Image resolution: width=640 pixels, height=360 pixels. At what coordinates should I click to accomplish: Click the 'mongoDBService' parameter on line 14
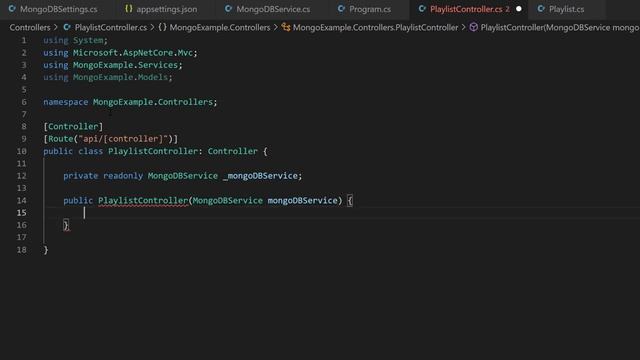302,200
